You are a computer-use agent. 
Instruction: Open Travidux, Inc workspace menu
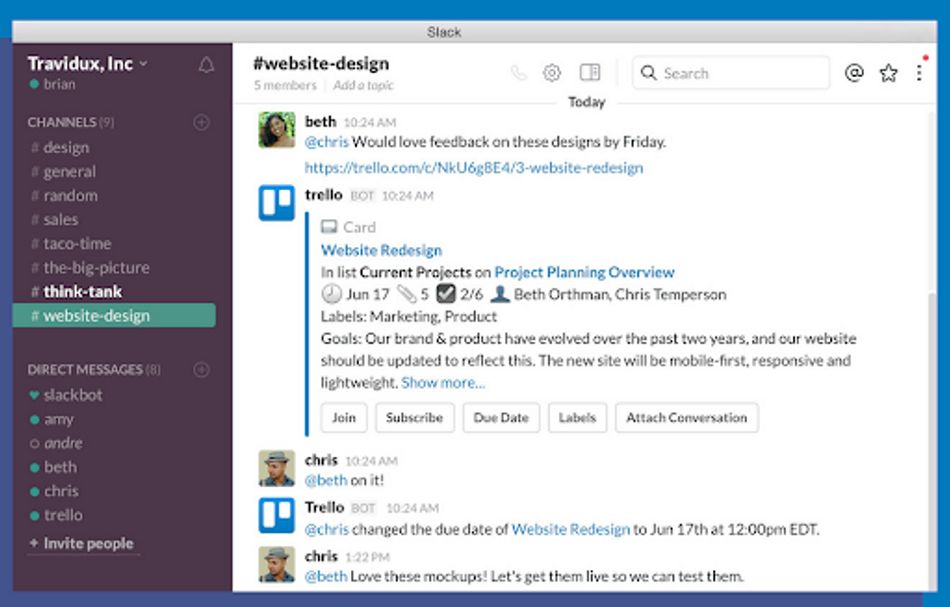[87, 64]
